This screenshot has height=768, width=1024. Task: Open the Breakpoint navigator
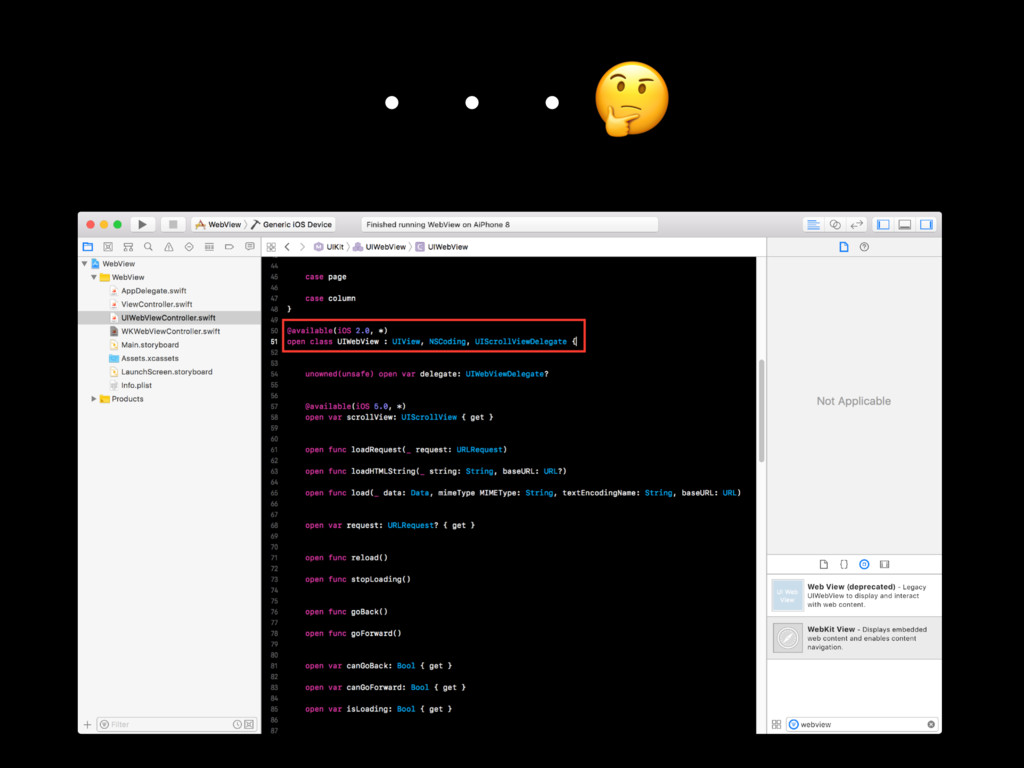click(x=229, y=247)
